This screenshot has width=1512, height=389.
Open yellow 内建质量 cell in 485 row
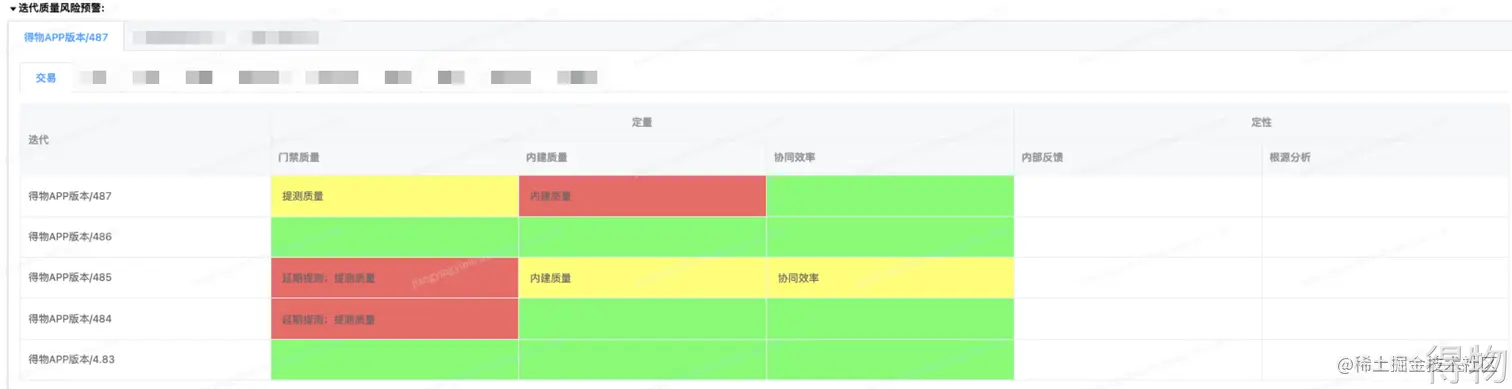click(642, 278)
